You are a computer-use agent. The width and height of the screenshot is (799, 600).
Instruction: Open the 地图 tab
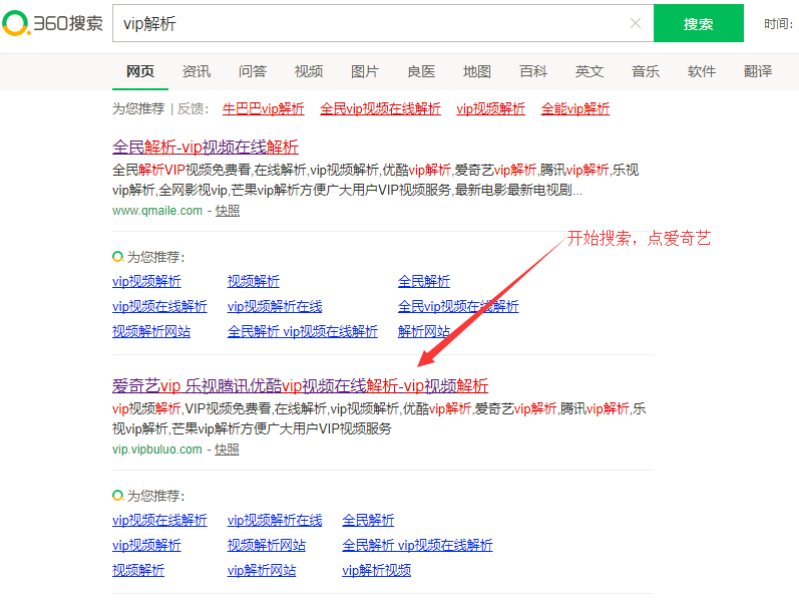[x=477, y=71]
